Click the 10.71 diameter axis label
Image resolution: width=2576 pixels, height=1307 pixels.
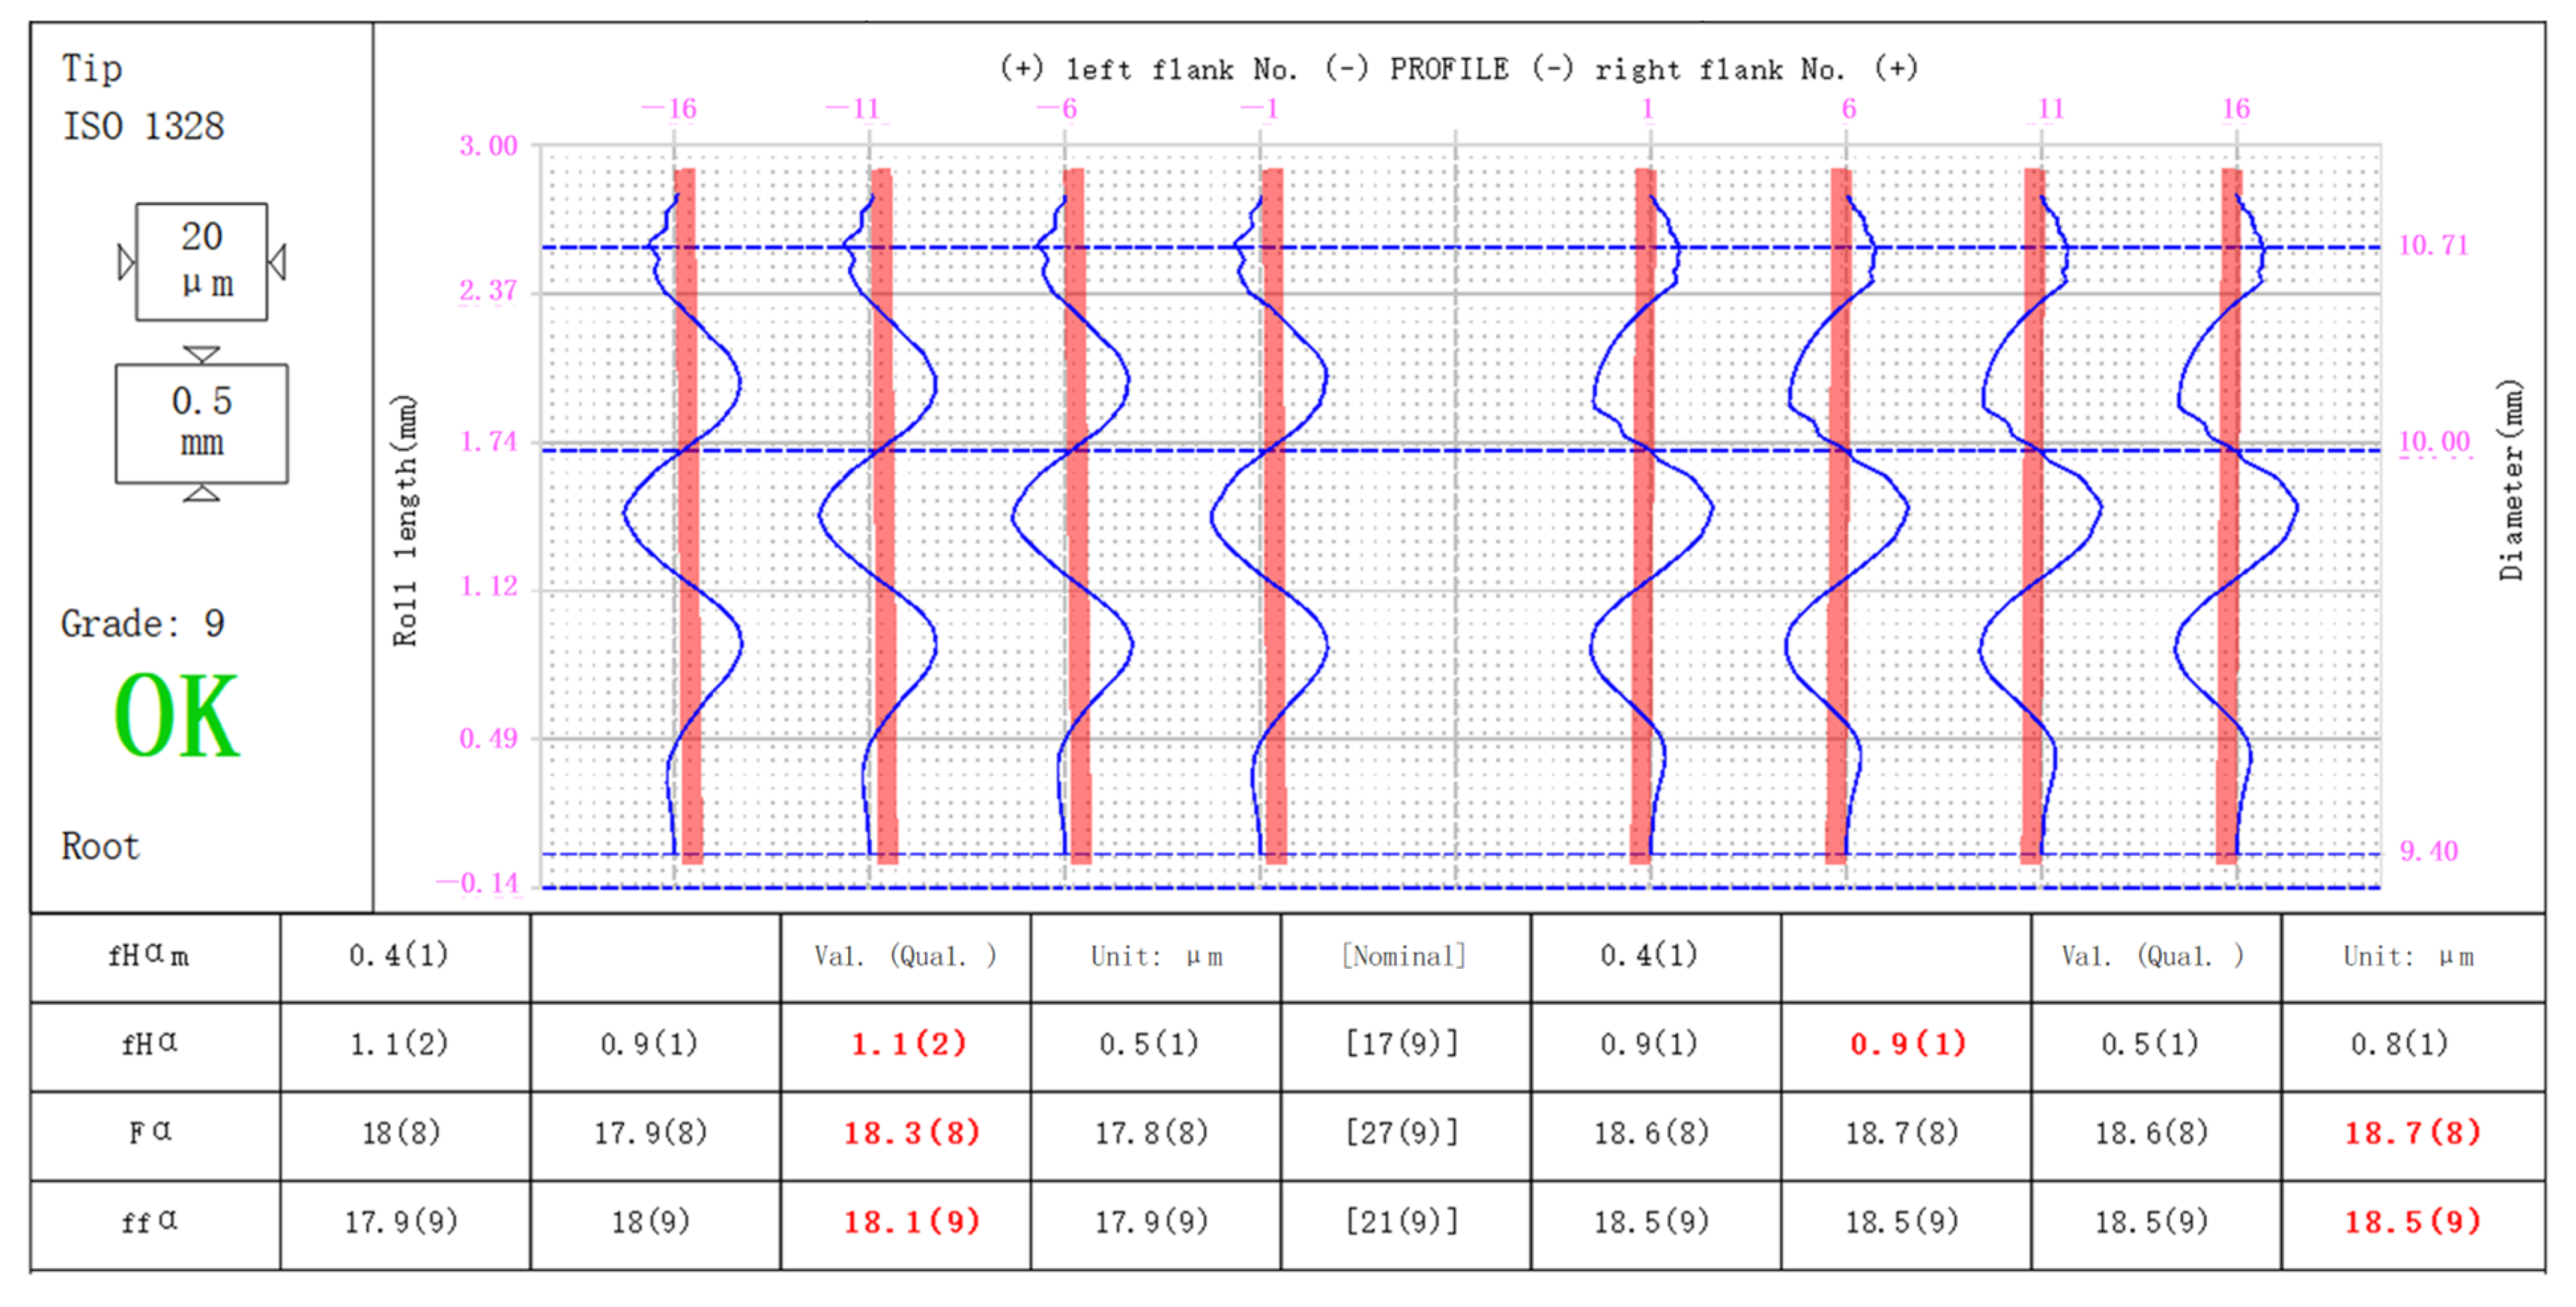pyautogui.click(x=2433, y=245)
